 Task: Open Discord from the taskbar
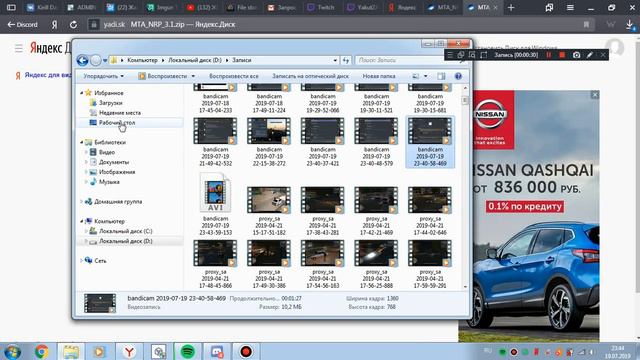tap(217, 352)
